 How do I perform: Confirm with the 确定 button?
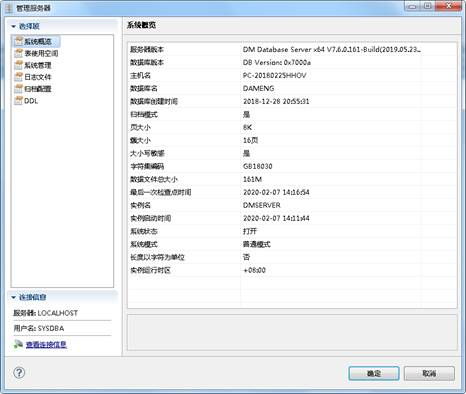[x=374, y=373]
